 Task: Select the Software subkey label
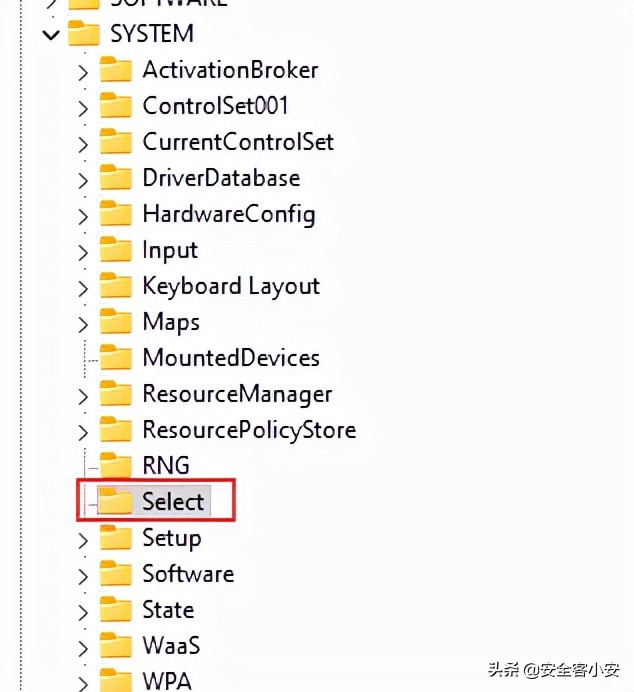[x=188, y=574]
